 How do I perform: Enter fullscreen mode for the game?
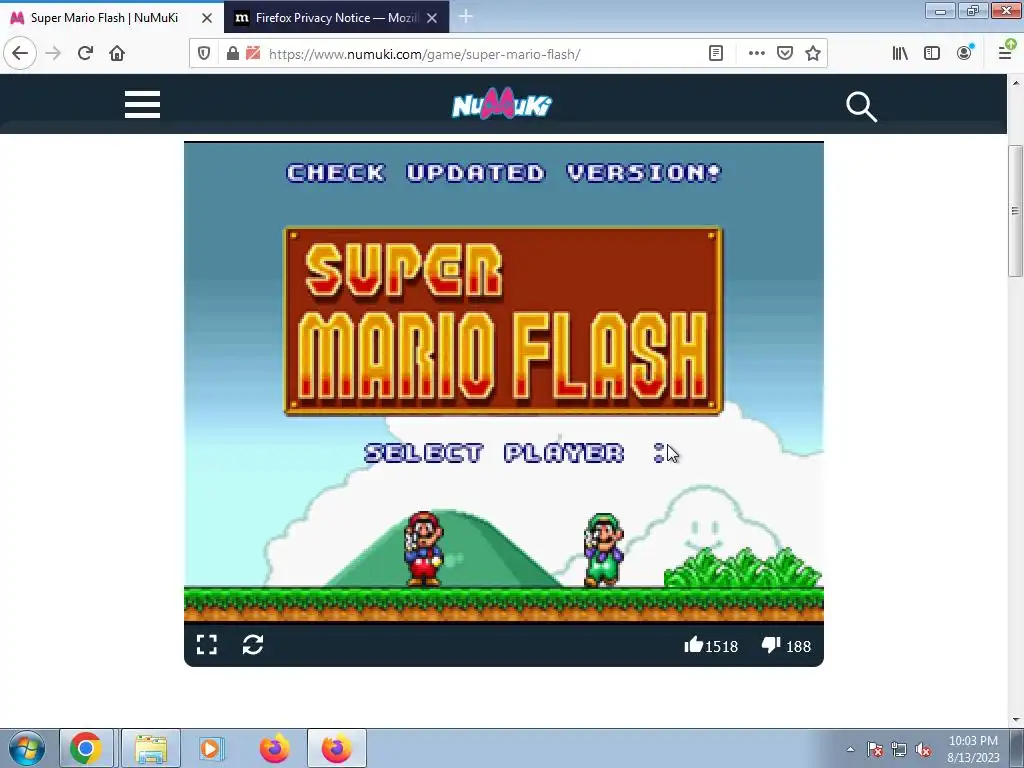(206, 645)
